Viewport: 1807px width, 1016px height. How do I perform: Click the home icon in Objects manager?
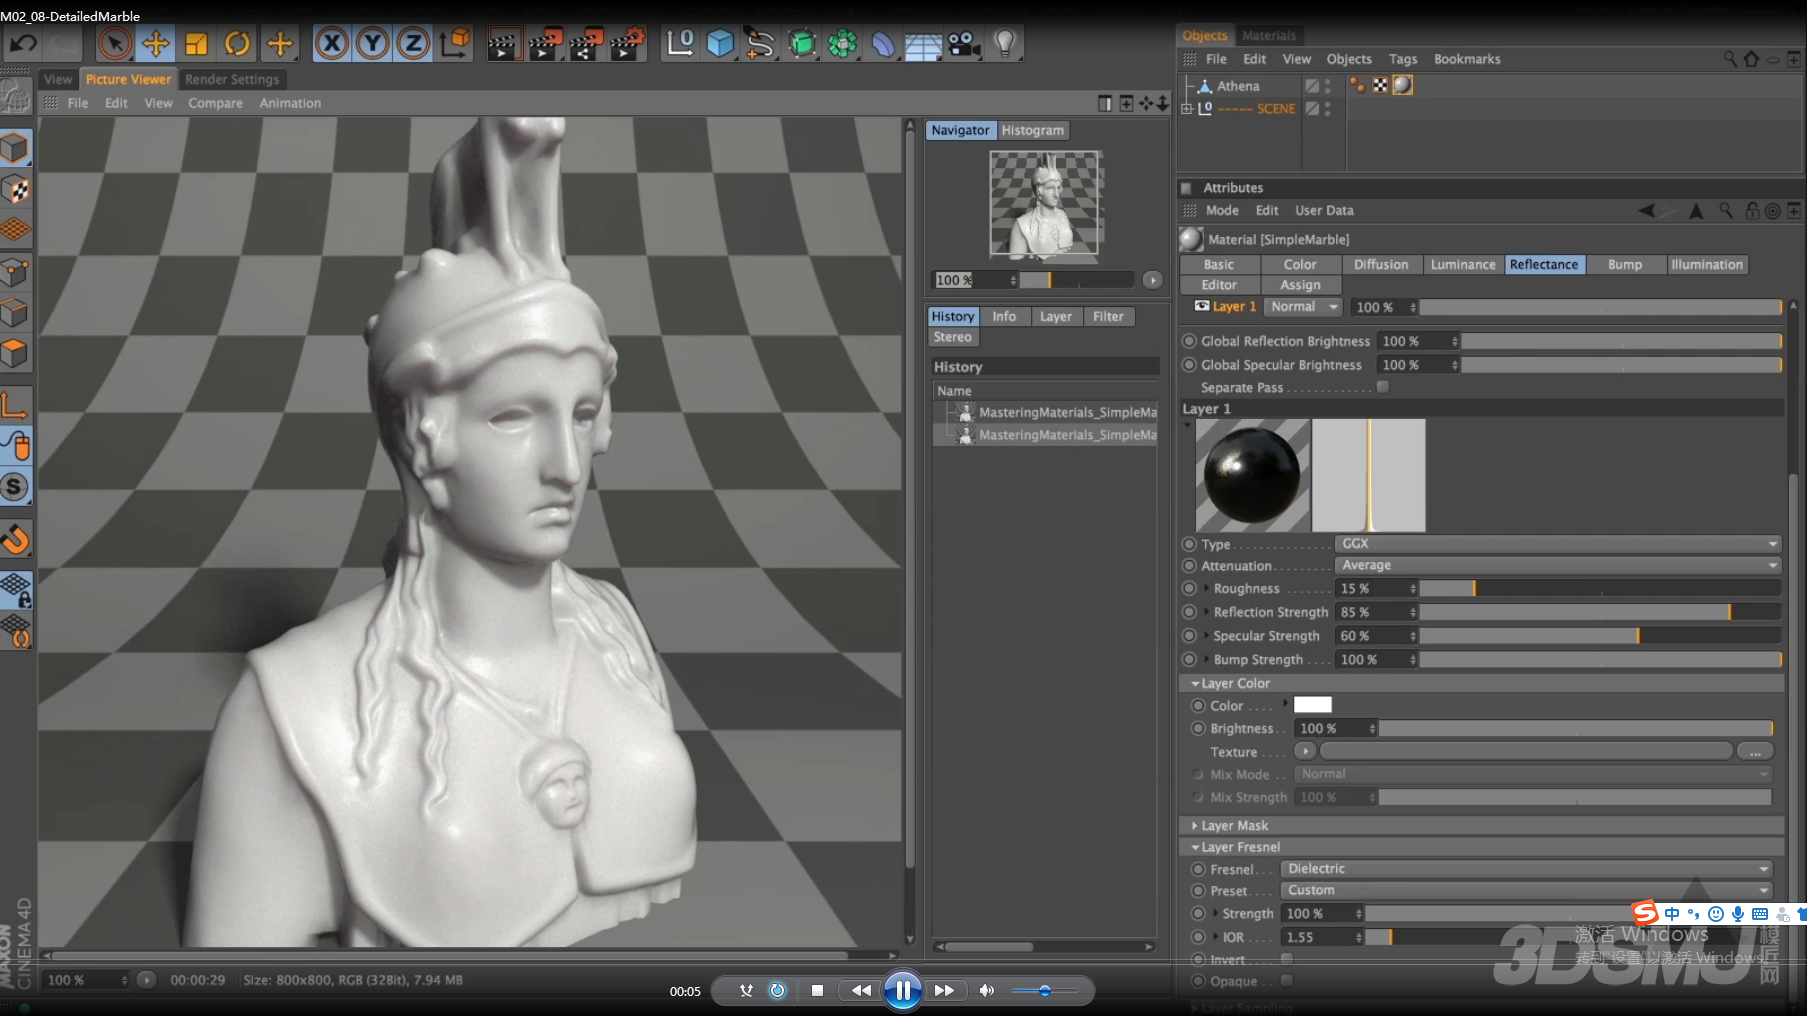1751,59
